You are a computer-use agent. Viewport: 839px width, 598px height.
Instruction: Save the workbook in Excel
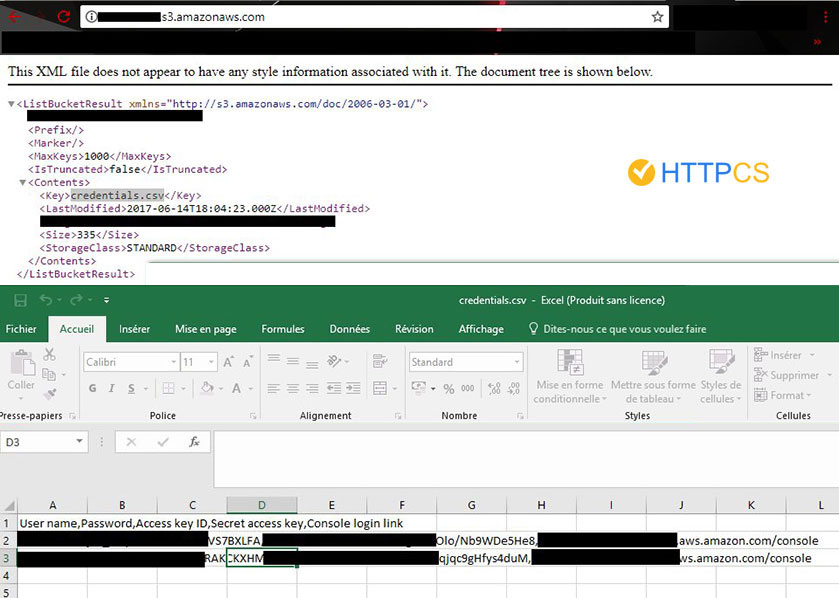[x=20, y=300]
